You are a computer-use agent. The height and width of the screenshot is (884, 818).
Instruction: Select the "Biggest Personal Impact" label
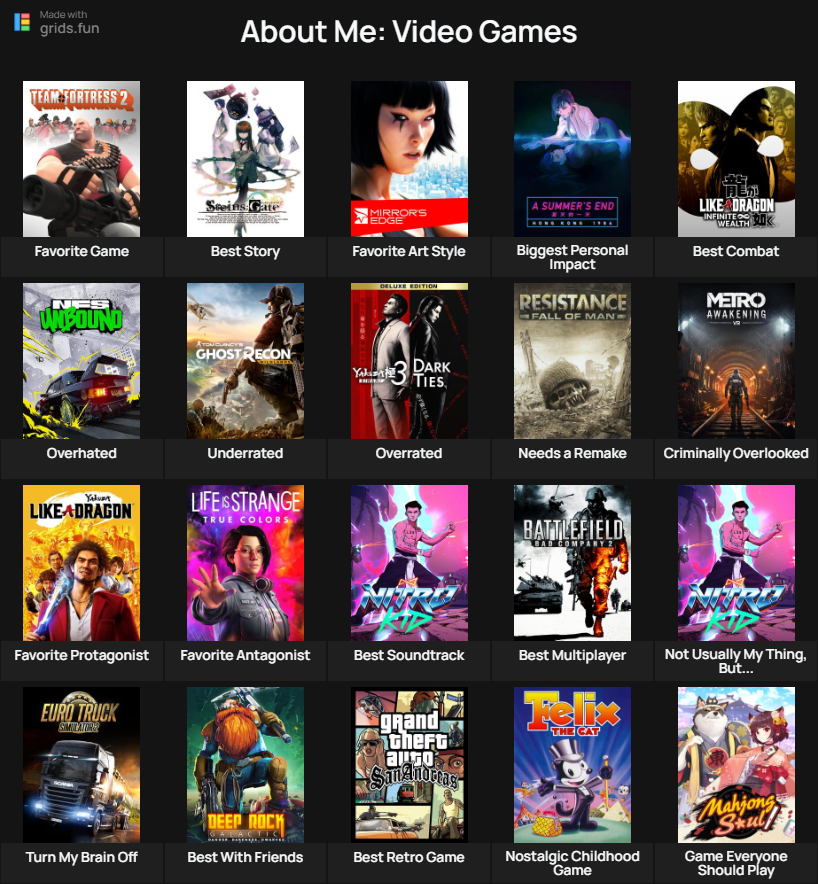[572, 257]
